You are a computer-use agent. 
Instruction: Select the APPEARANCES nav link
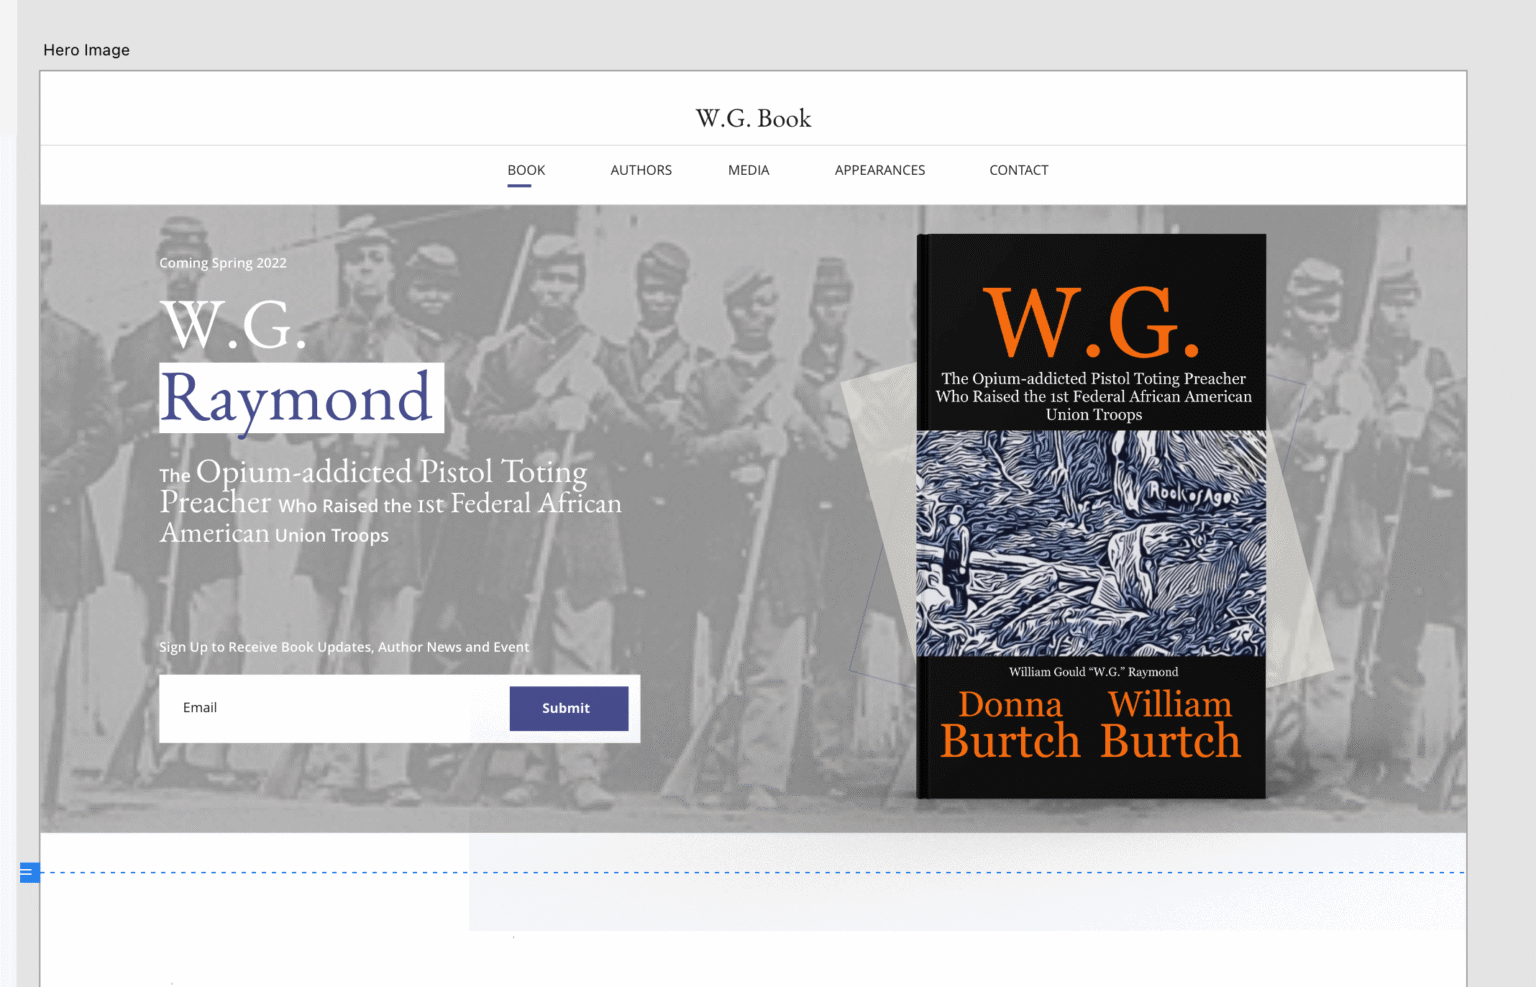880,170
